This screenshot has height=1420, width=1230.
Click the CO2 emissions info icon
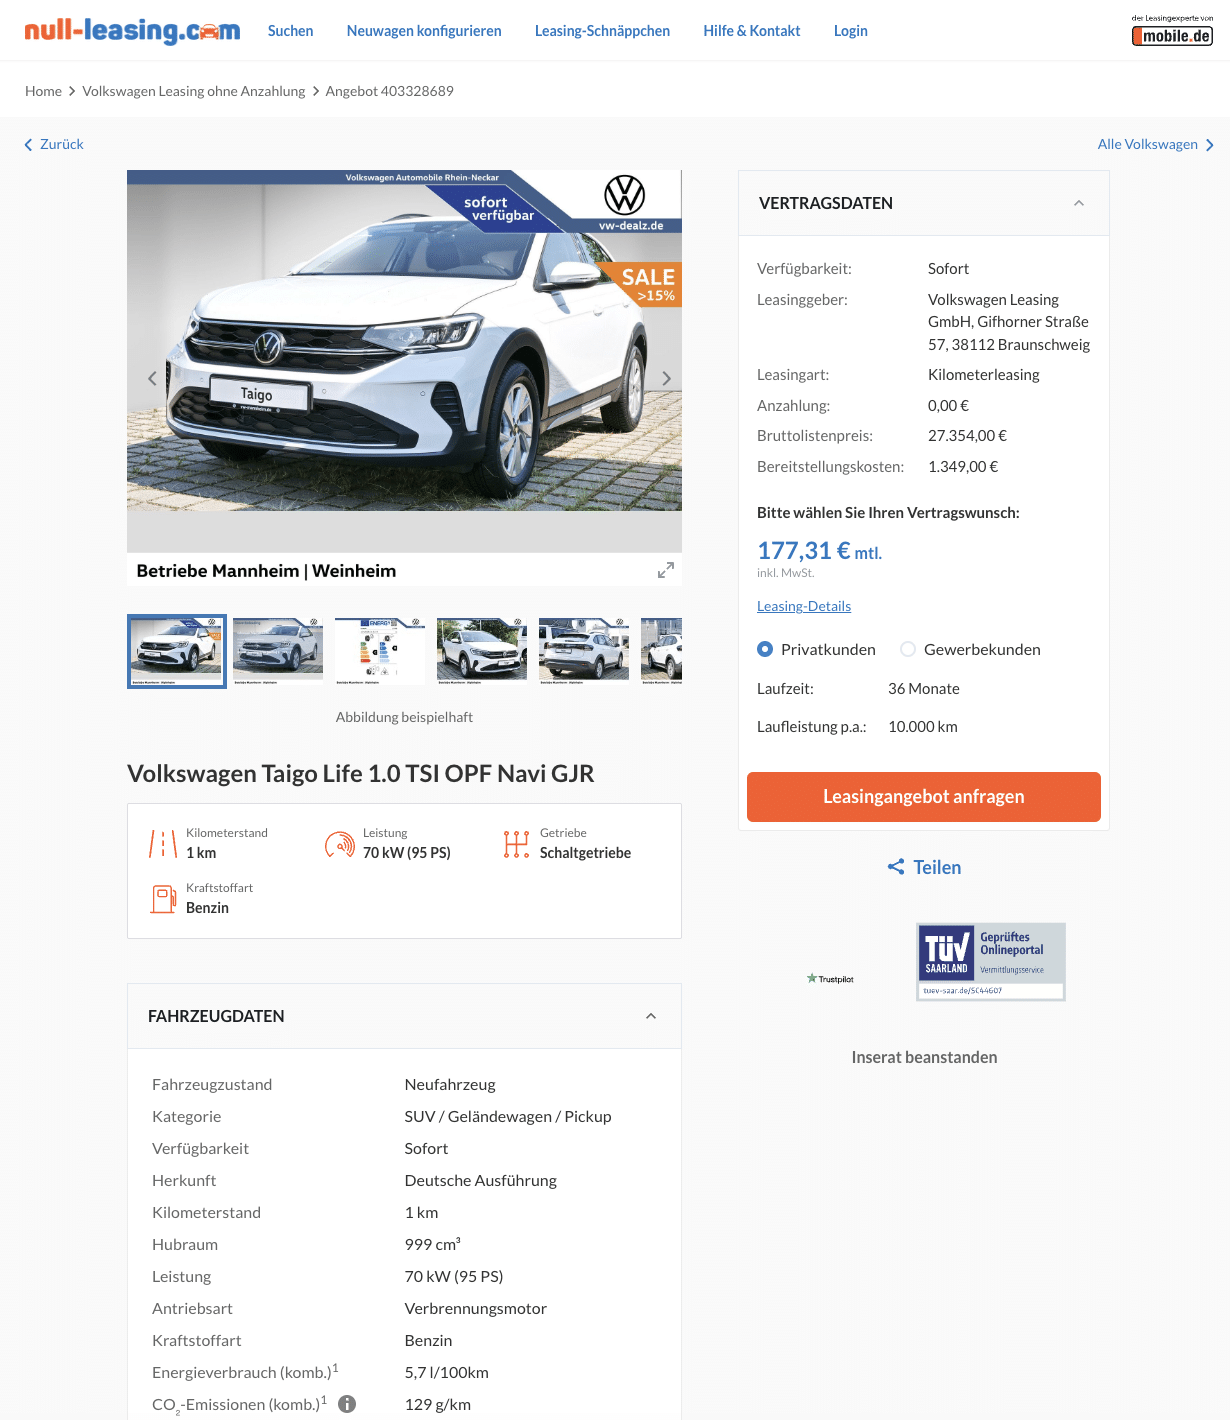[x=347, y=1404]
